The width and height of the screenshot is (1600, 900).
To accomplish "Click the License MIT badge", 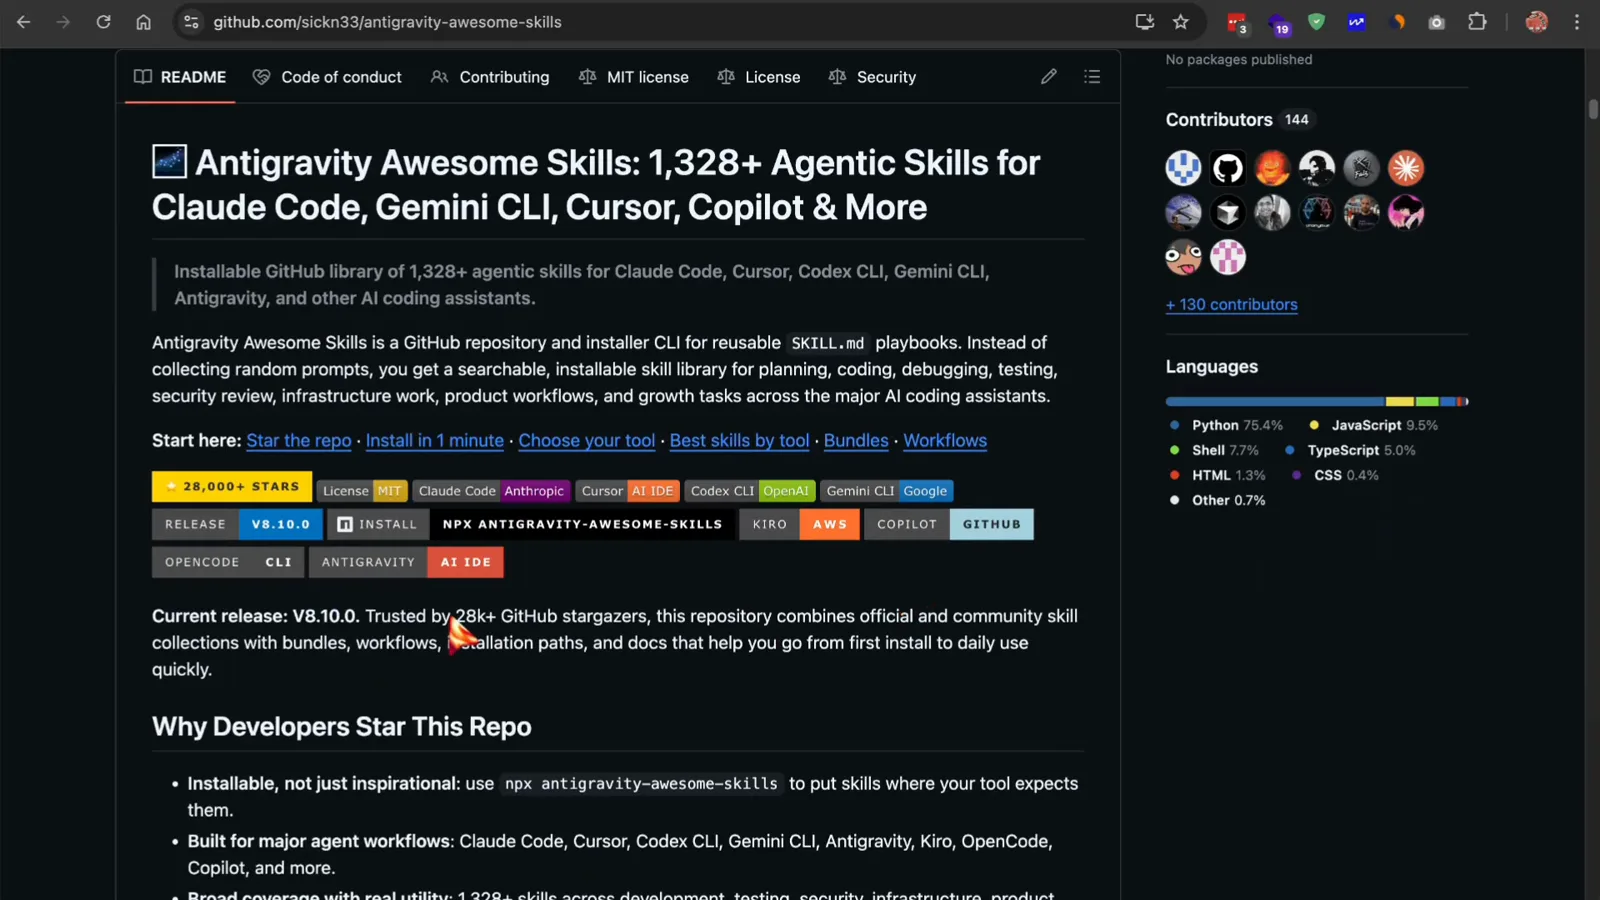I will pyautogui.click(x=362, y=491).
